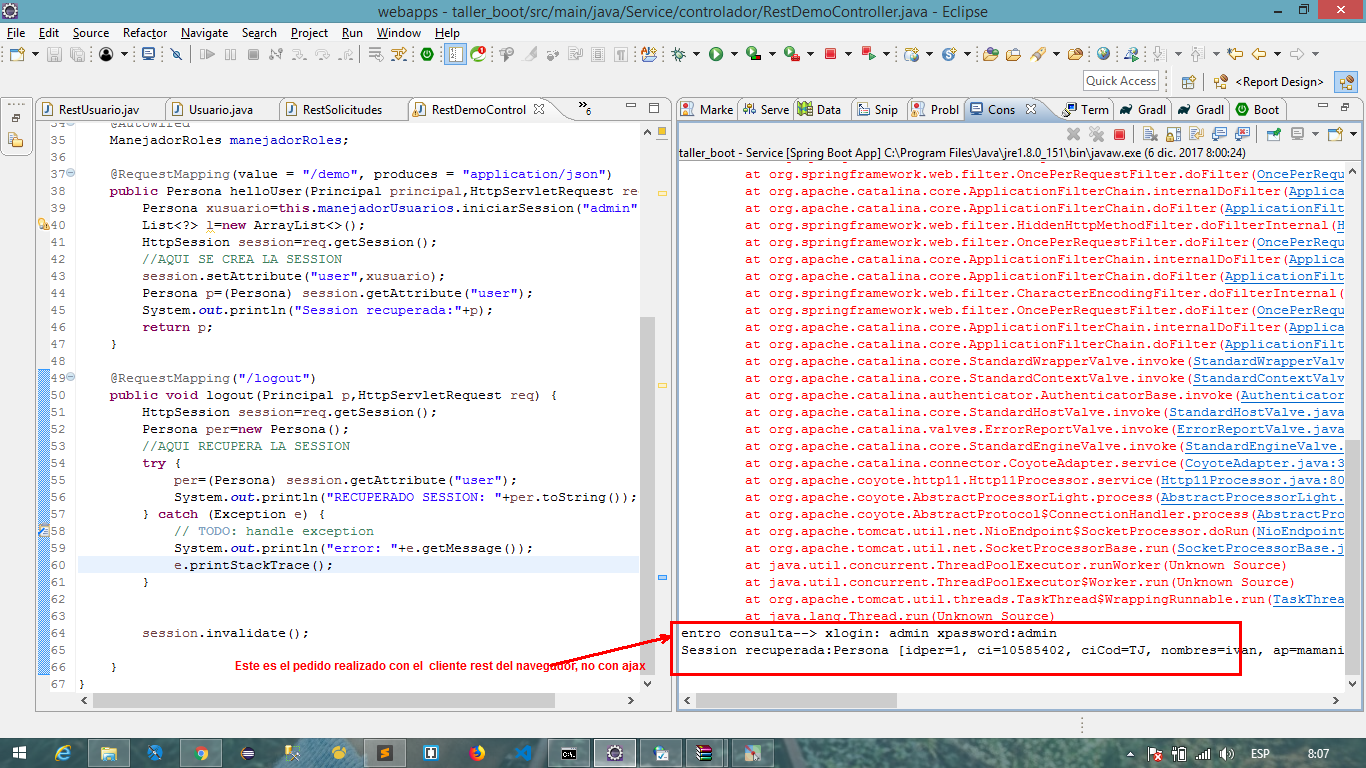The width and height of the screenshot is (1366, 768).
Task: Click the Open Web Browser globe icon
Action: coord(1103,54)
